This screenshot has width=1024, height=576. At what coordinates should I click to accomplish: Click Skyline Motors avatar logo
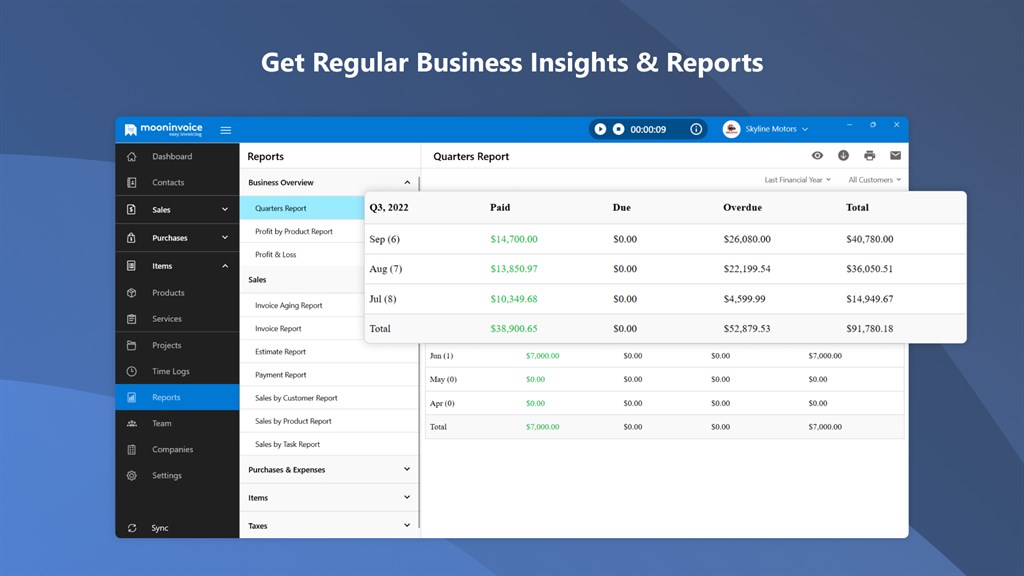[x=731, y=129]
